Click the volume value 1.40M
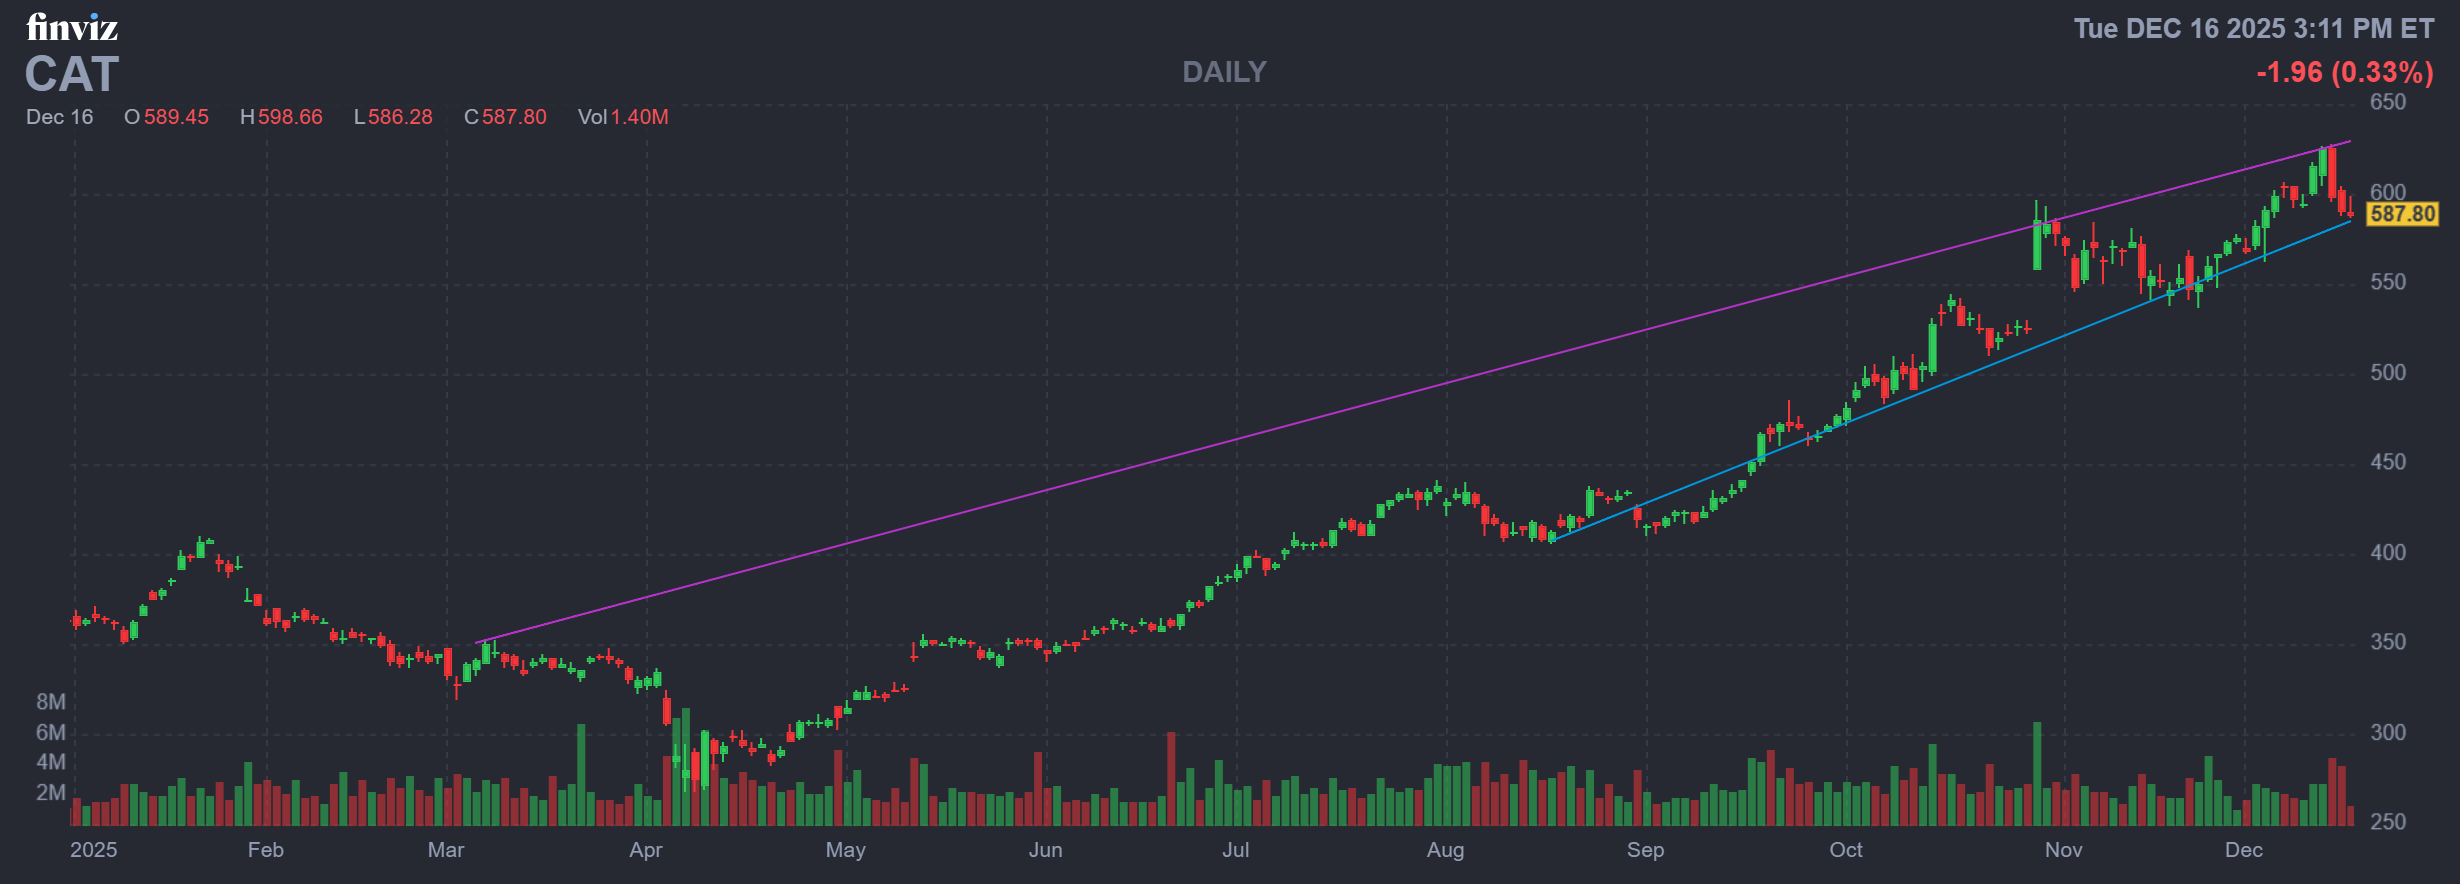Viewport: 2460px width, 884px height. [x=639, y=117]
